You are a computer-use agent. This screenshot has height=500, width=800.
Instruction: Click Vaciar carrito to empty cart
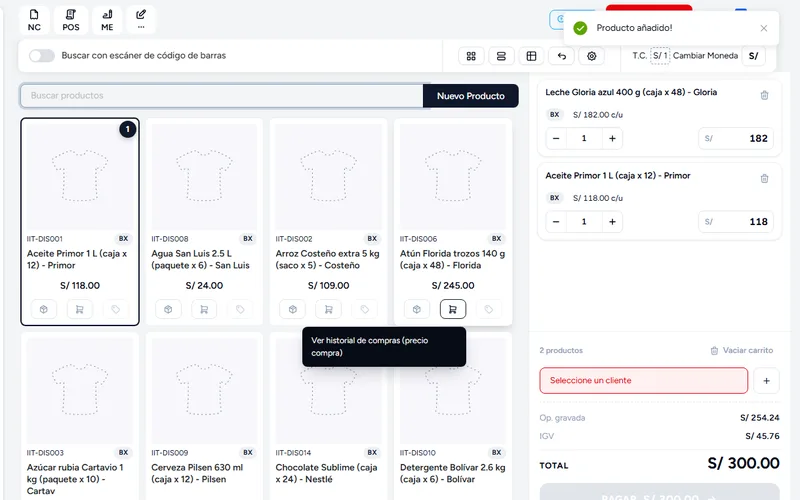click(x=742, y=351)
